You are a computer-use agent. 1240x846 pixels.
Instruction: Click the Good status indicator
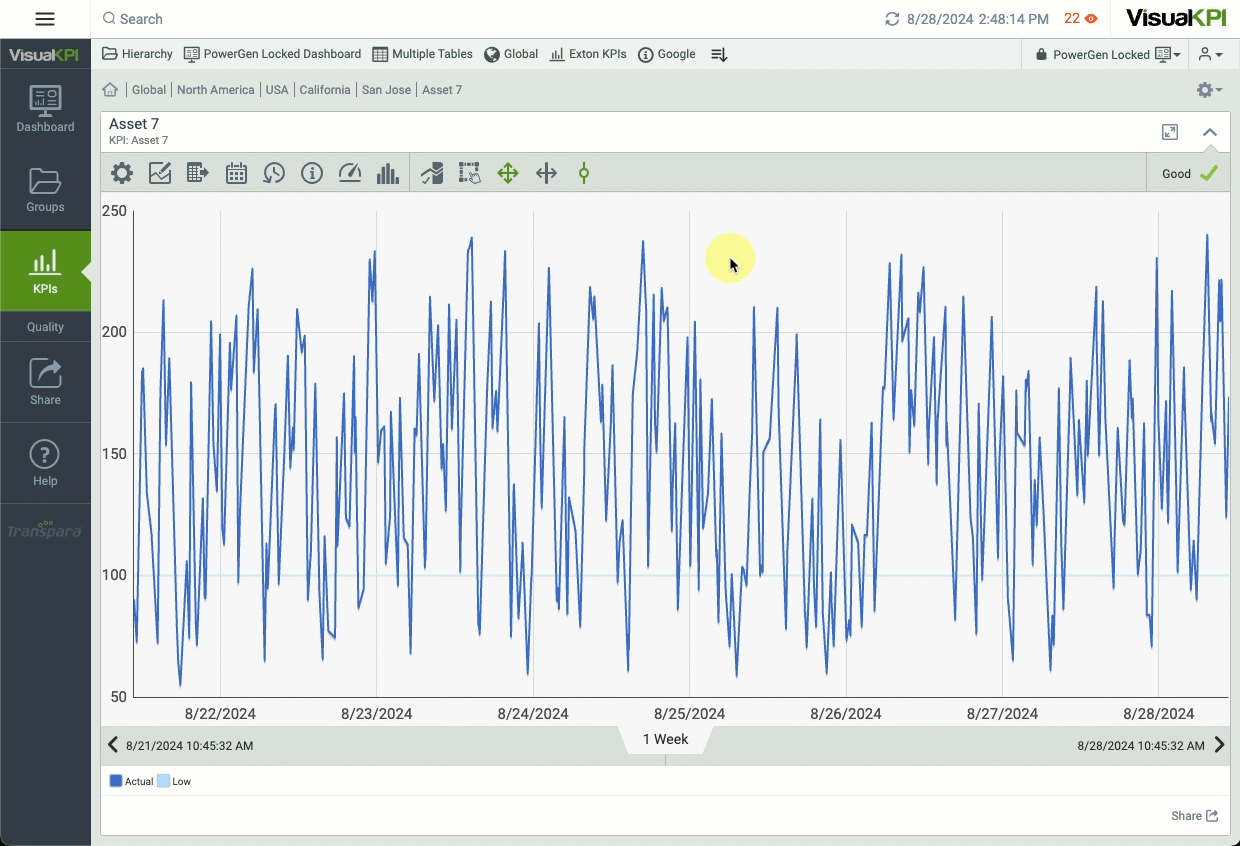click(x=1189, y=173)
